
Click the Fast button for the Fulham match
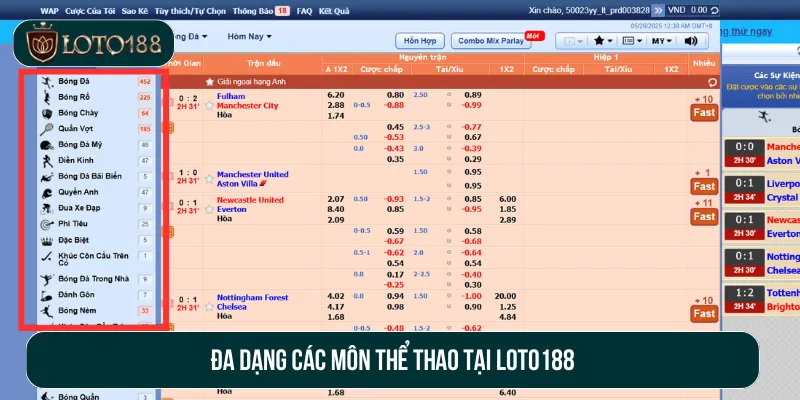pos(704,112)
